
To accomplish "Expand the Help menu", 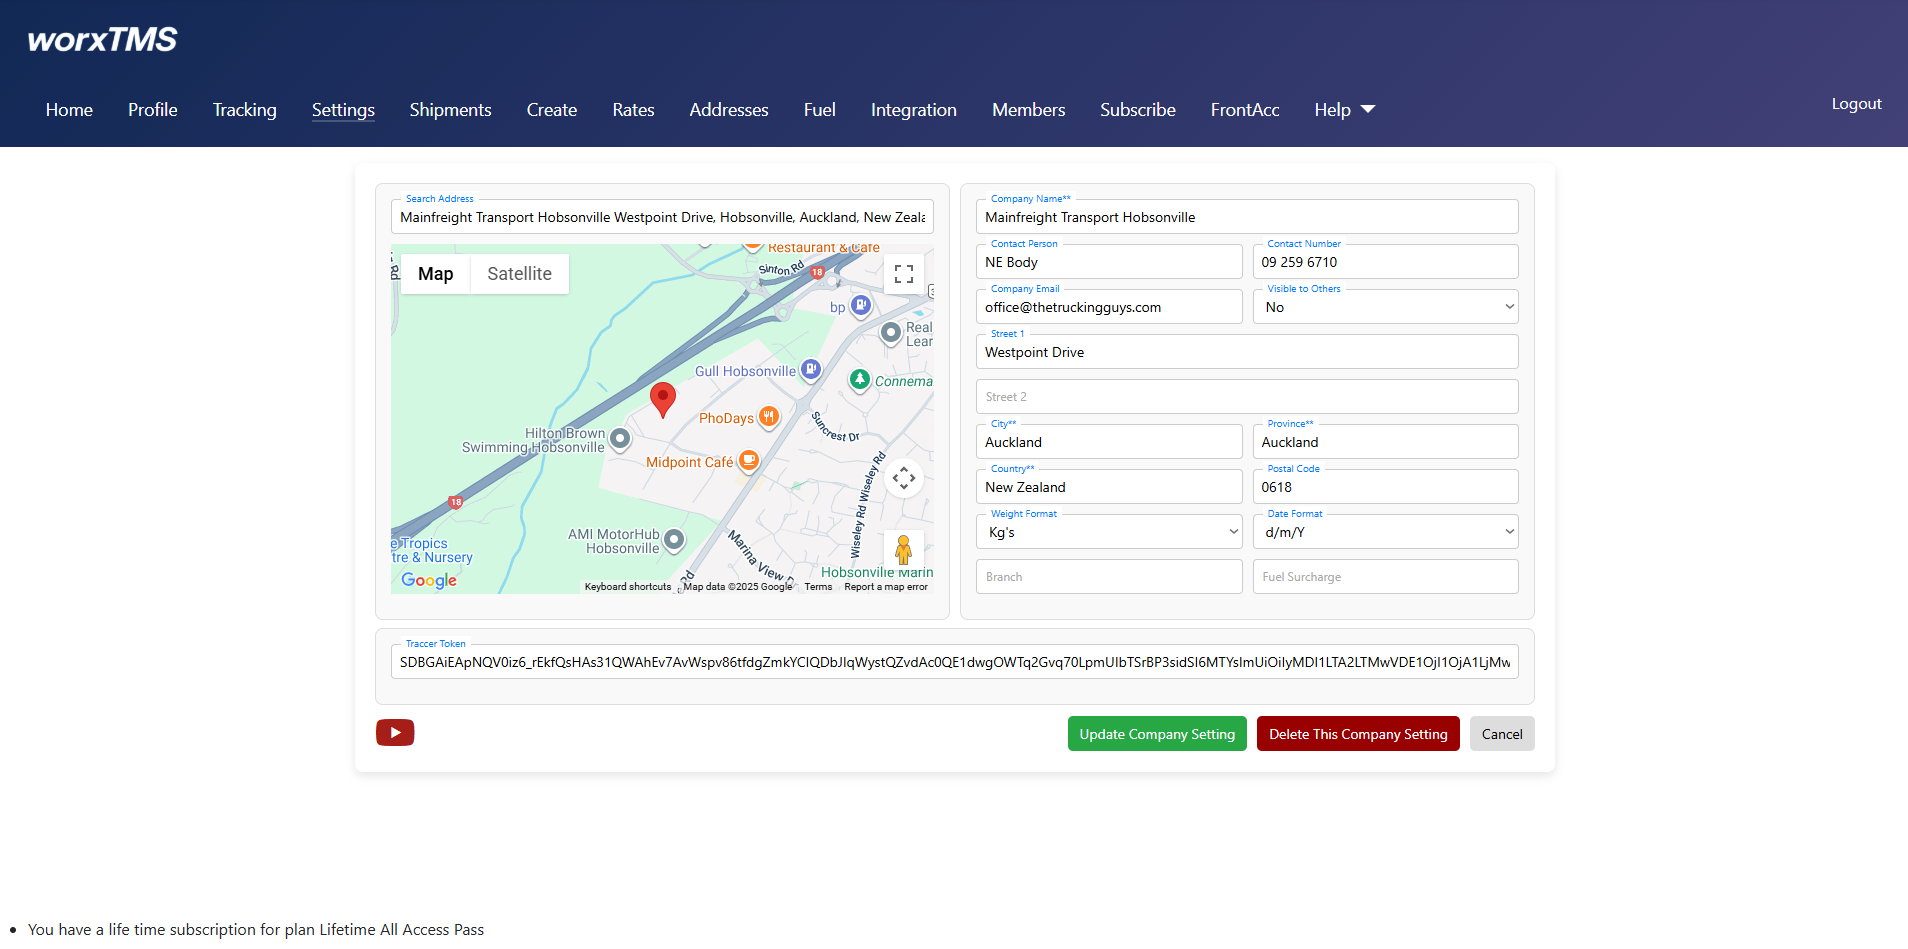I will tap(1344, 110).
